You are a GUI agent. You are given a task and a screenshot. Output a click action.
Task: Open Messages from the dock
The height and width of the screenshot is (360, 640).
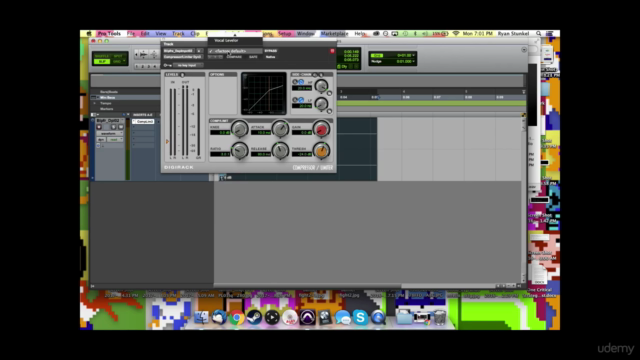point(342,317)
